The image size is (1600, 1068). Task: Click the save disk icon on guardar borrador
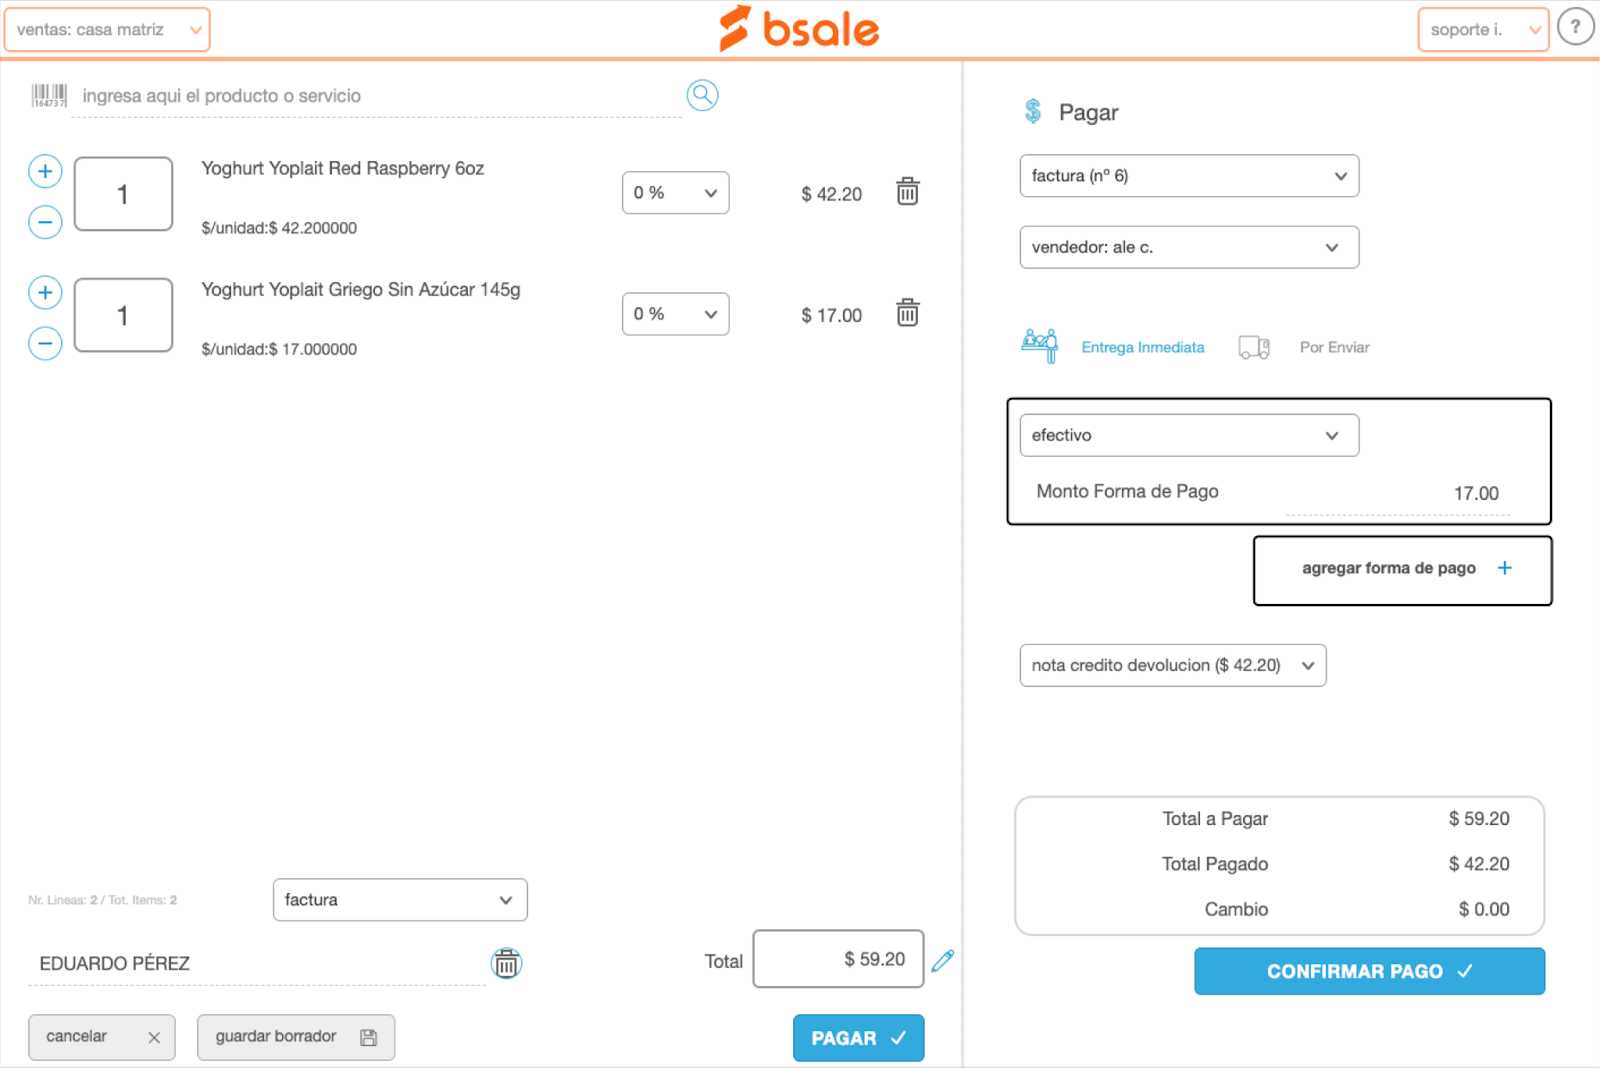(369, 1038)
